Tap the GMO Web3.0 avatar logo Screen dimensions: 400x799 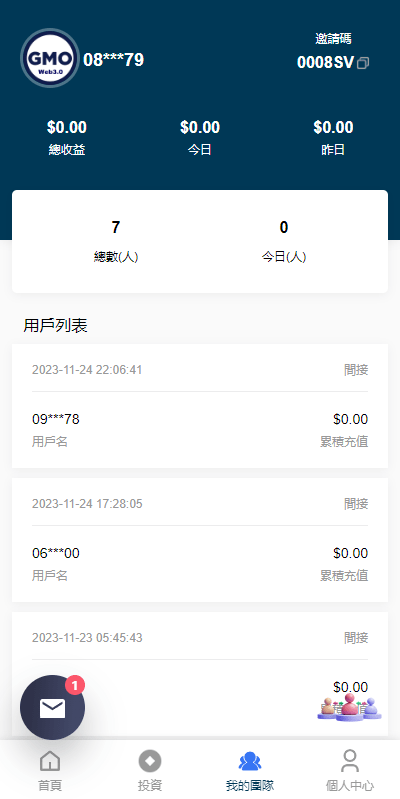click(50, 58)
